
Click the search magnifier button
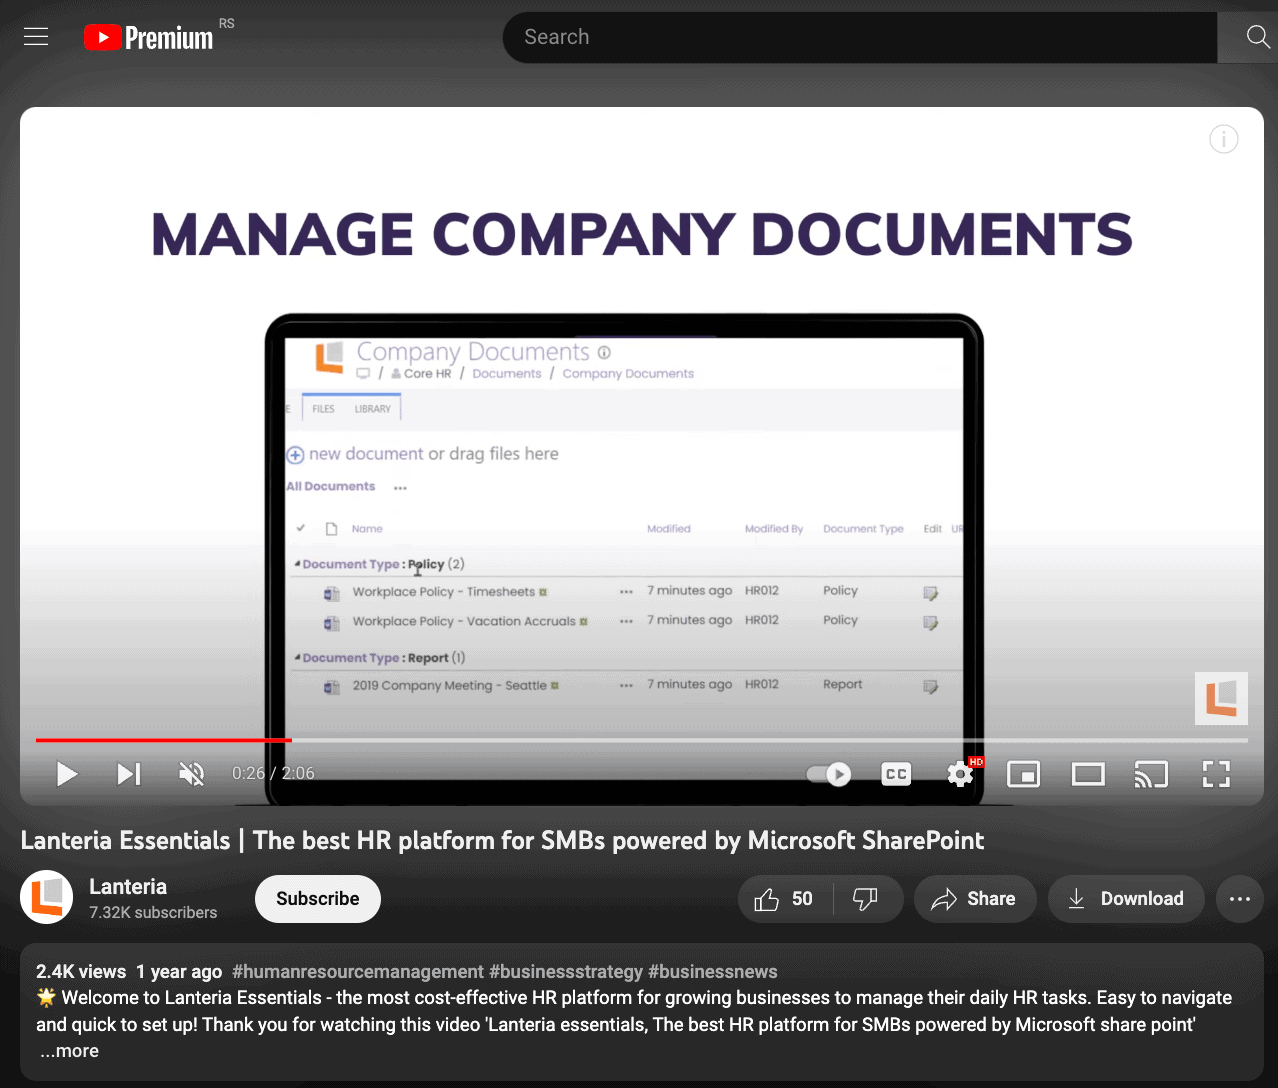point(1256,37)
